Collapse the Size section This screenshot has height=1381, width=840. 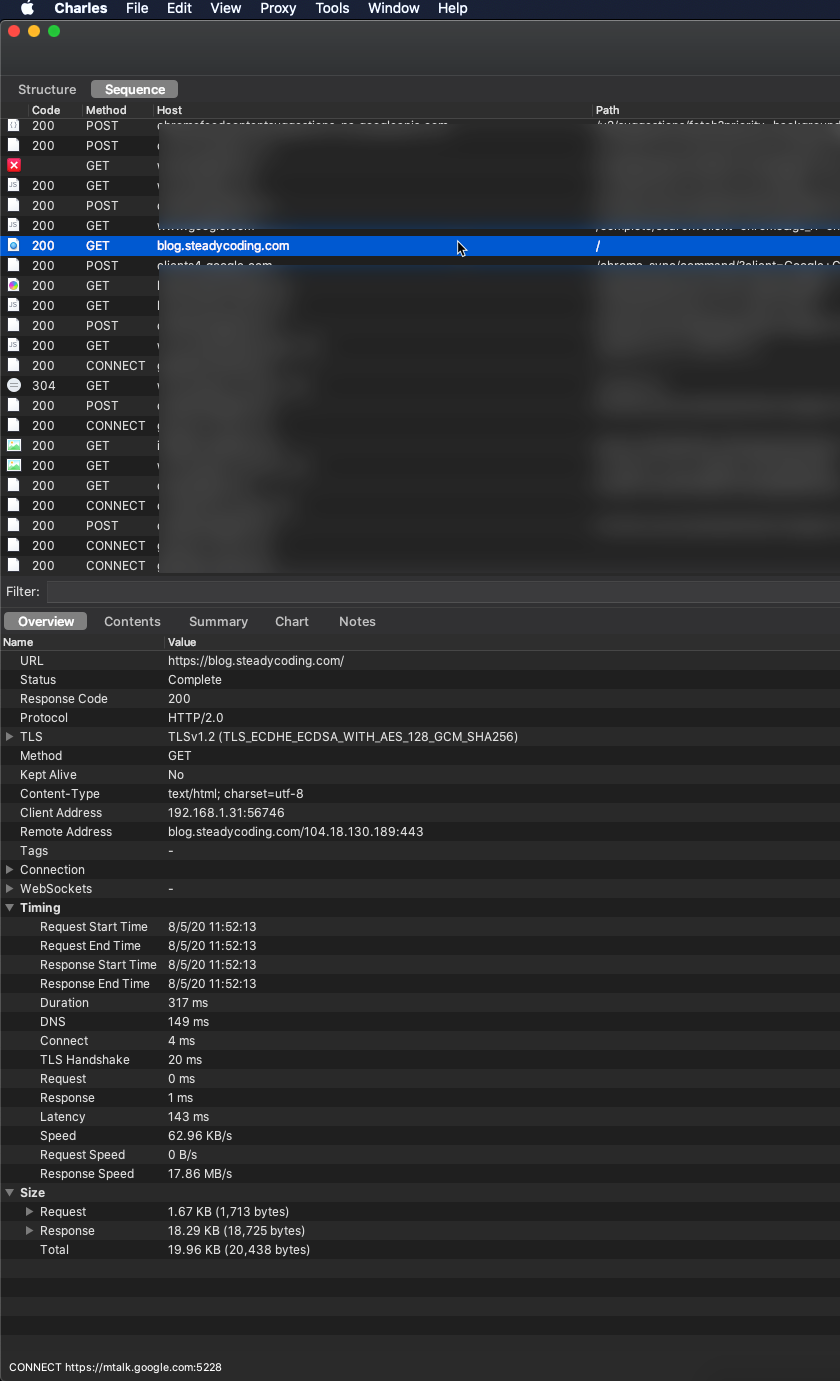click(10, 1193)
